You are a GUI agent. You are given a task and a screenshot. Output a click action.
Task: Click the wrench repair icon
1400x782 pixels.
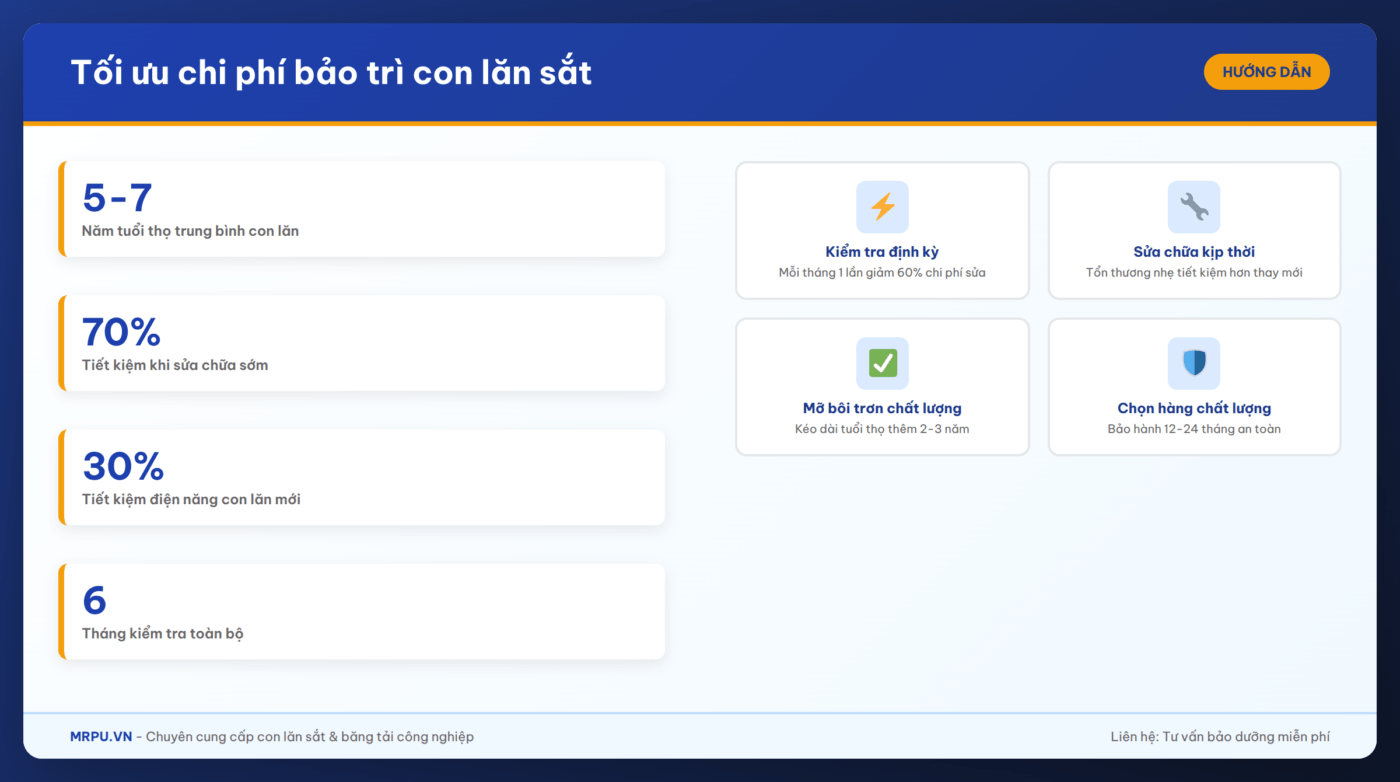[x=1194, y=207]
